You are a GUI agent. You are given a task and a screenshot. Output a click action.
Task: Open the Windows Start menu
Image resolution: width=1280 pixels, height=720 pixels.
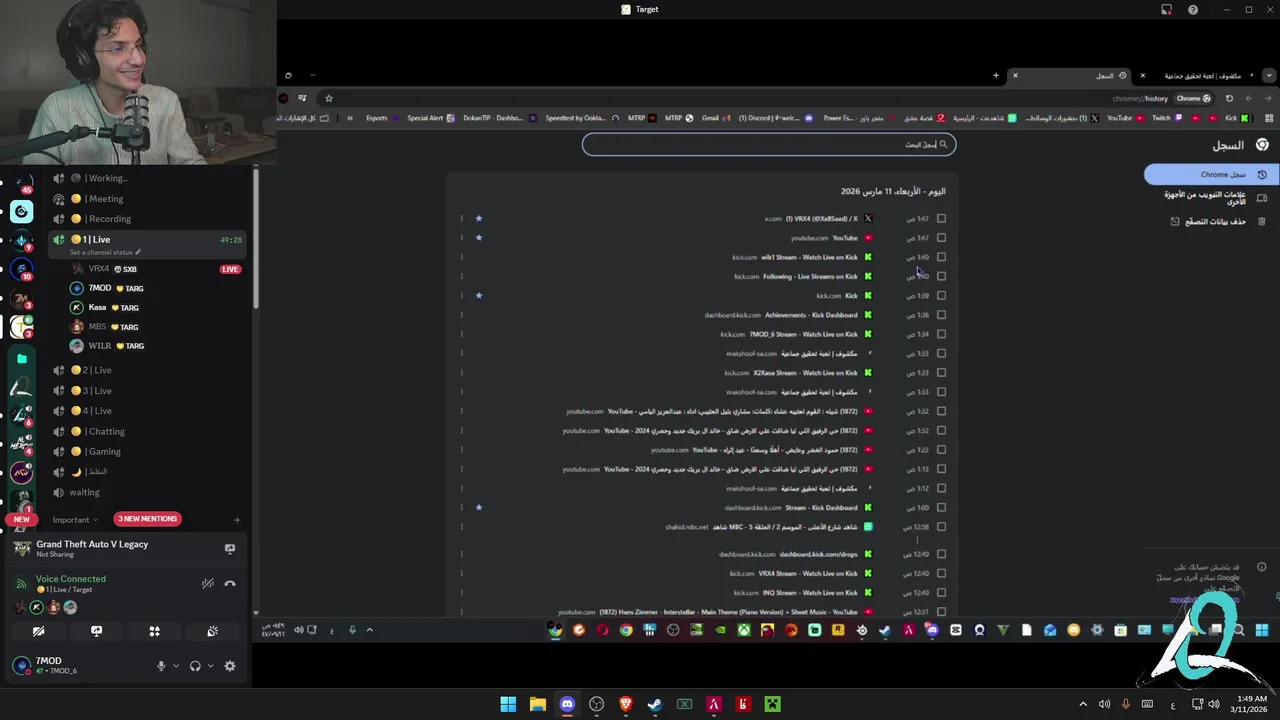point(508,704)
